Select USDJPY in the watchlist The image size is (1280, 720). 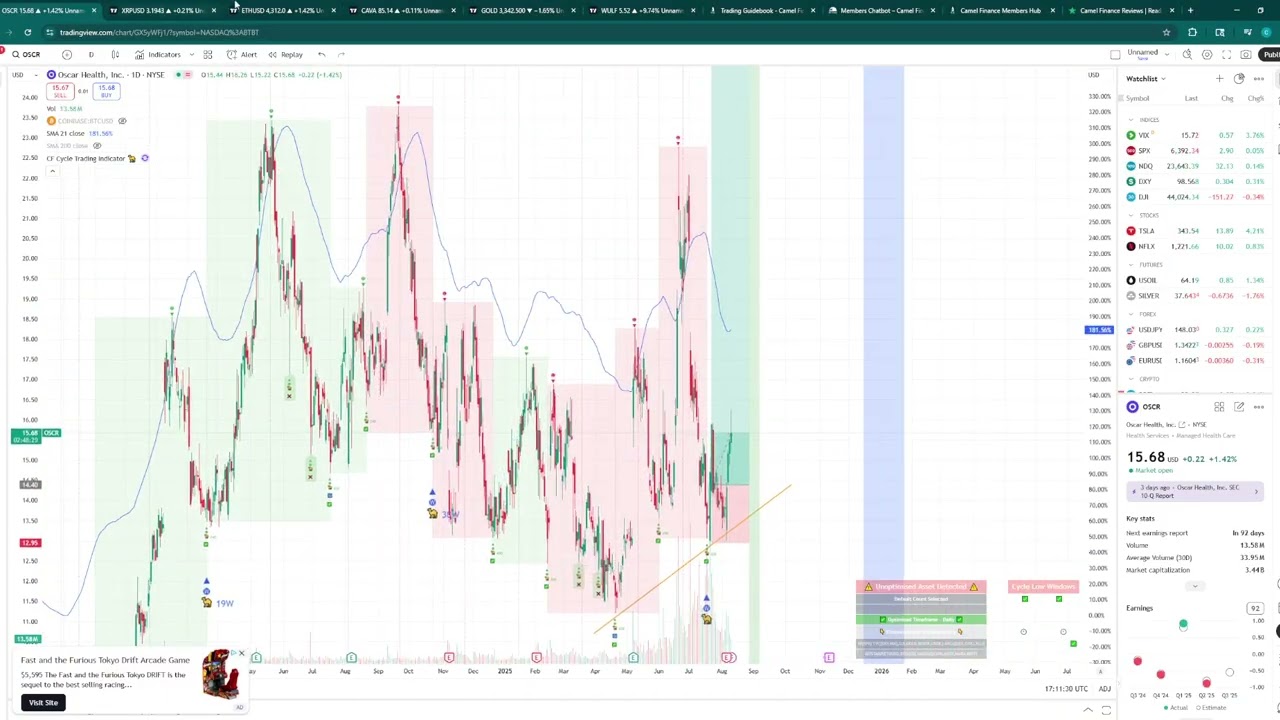[1196, 330]
